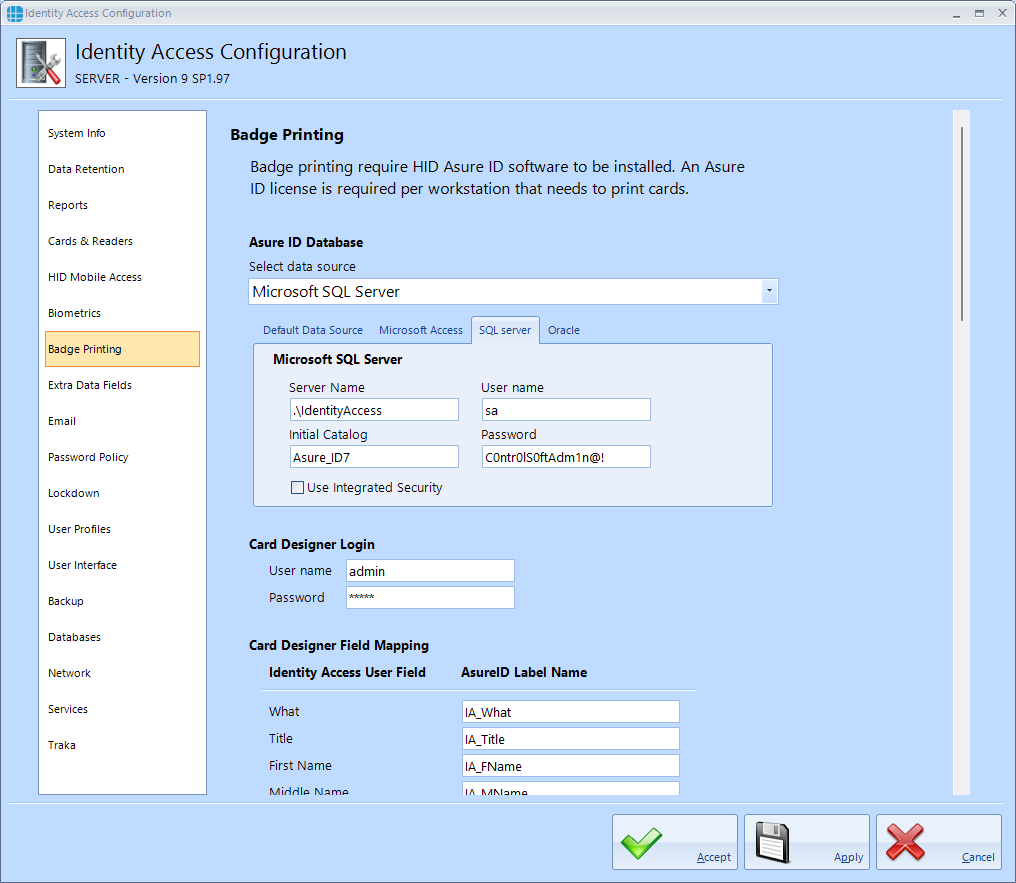1016x883 pixels.
Task: Go to Services section
Action: click(122, 709)
